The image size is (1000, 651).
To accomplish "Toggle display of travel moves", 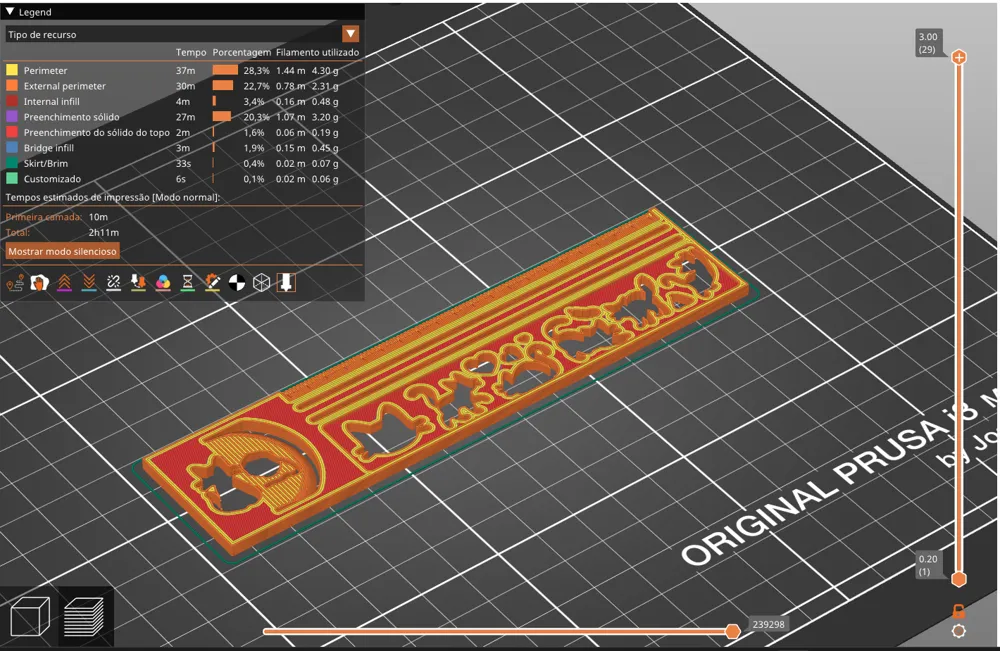I will pos(15,283).
